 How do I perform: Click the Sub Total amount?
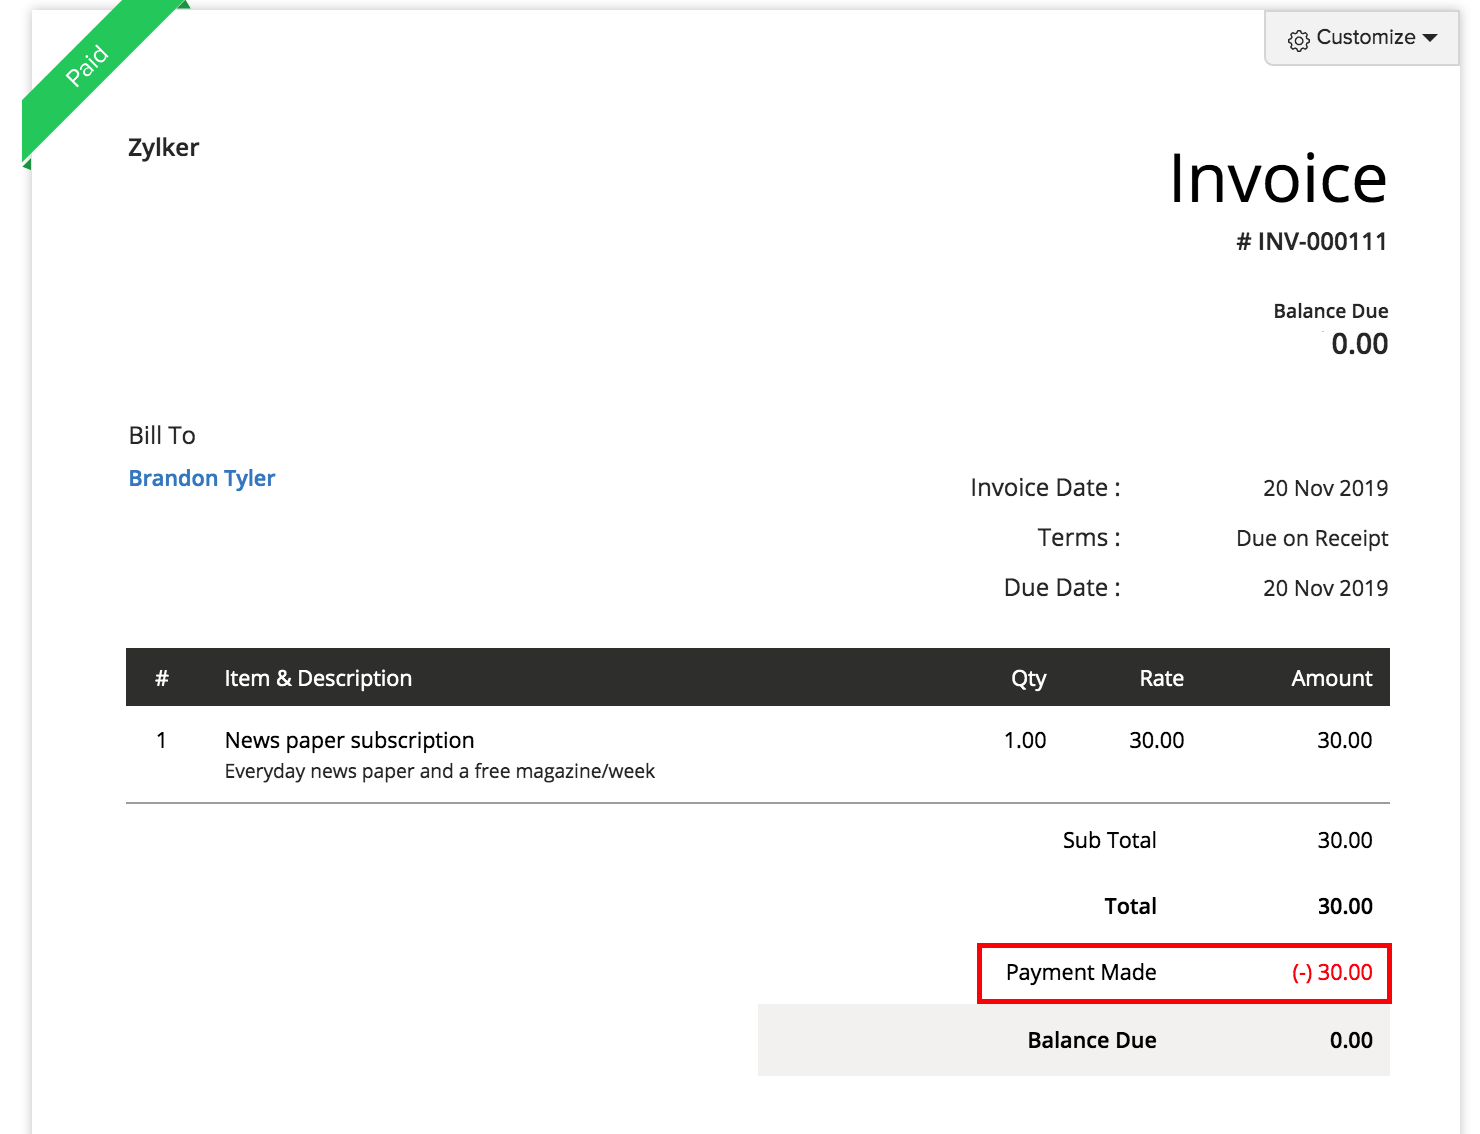click(1344, 840)
